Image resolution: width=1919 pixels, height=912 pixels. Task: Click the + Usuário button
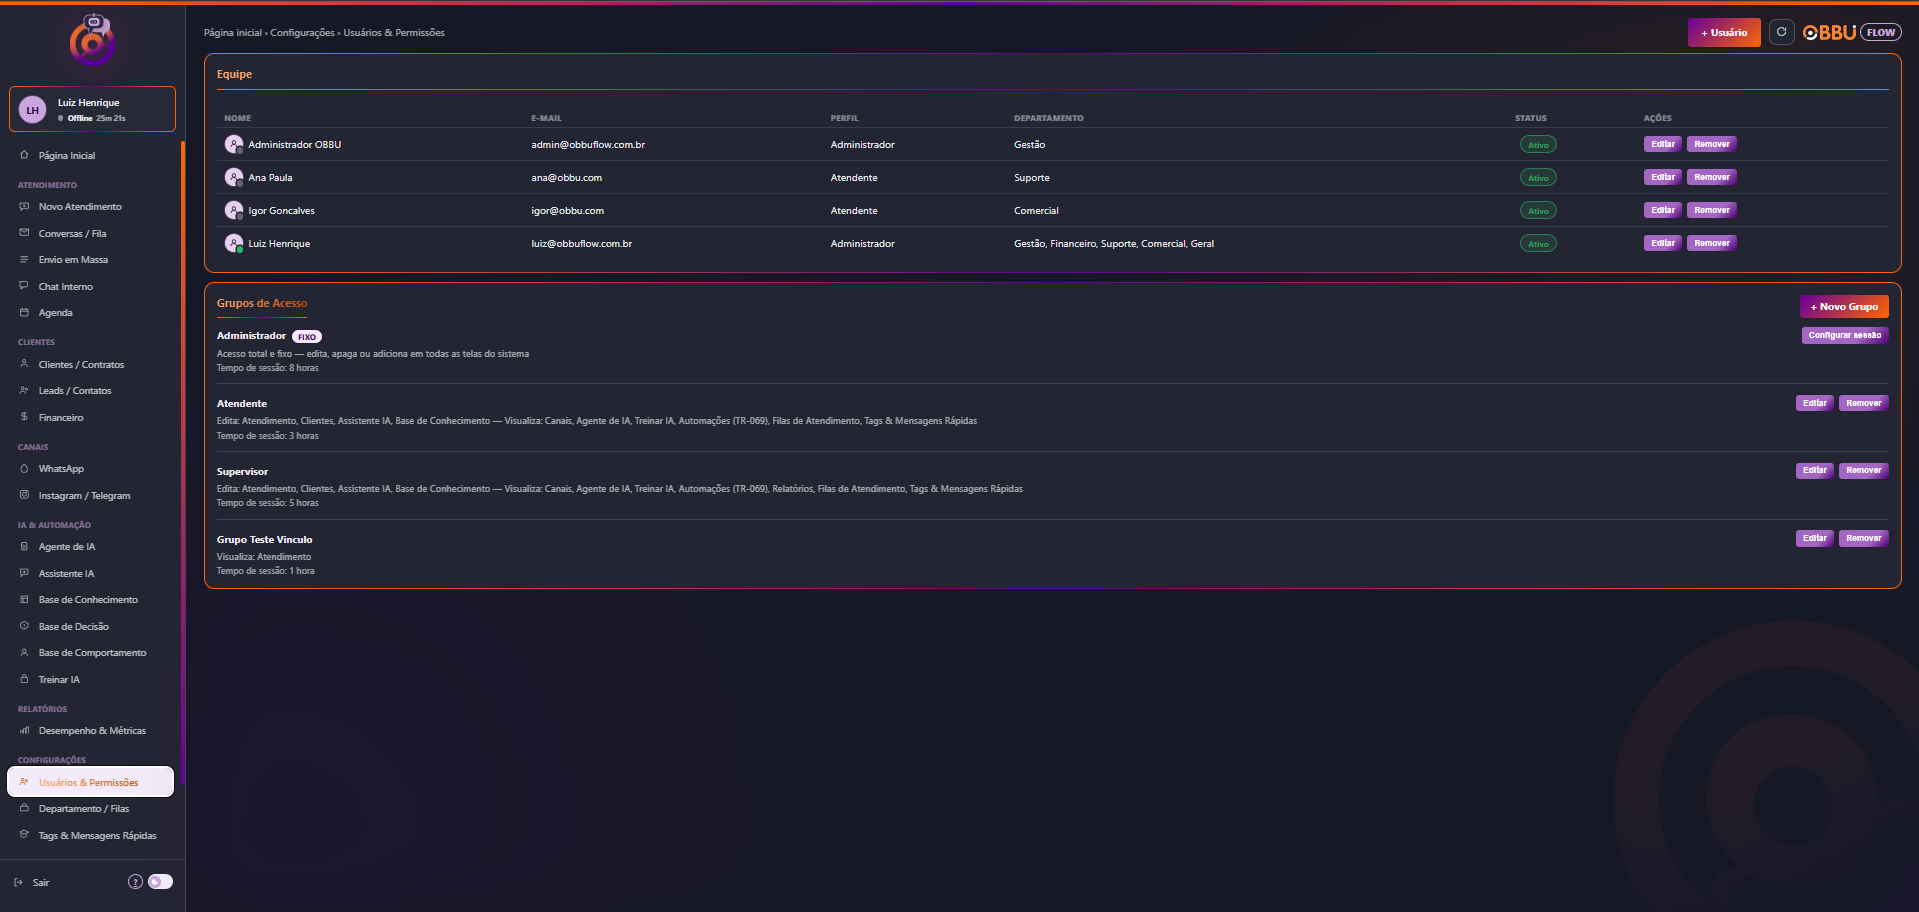(1724, 32)
